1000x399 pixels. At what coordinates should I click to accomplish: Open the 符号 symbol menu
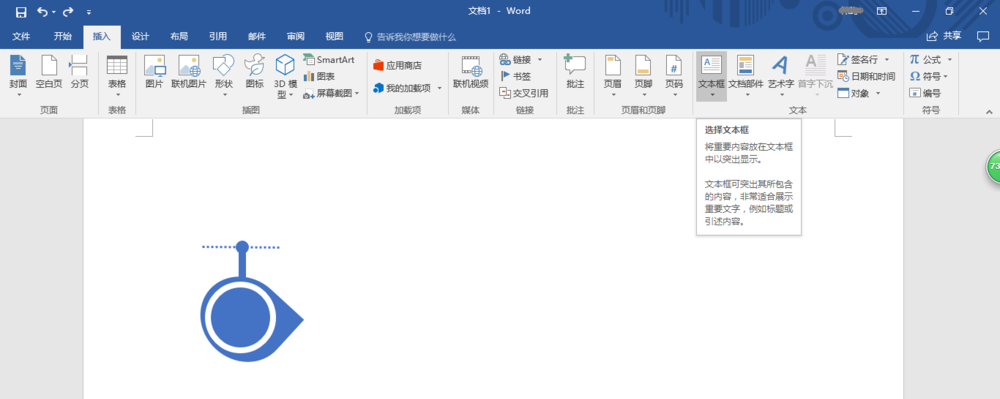tap(929, 76)
